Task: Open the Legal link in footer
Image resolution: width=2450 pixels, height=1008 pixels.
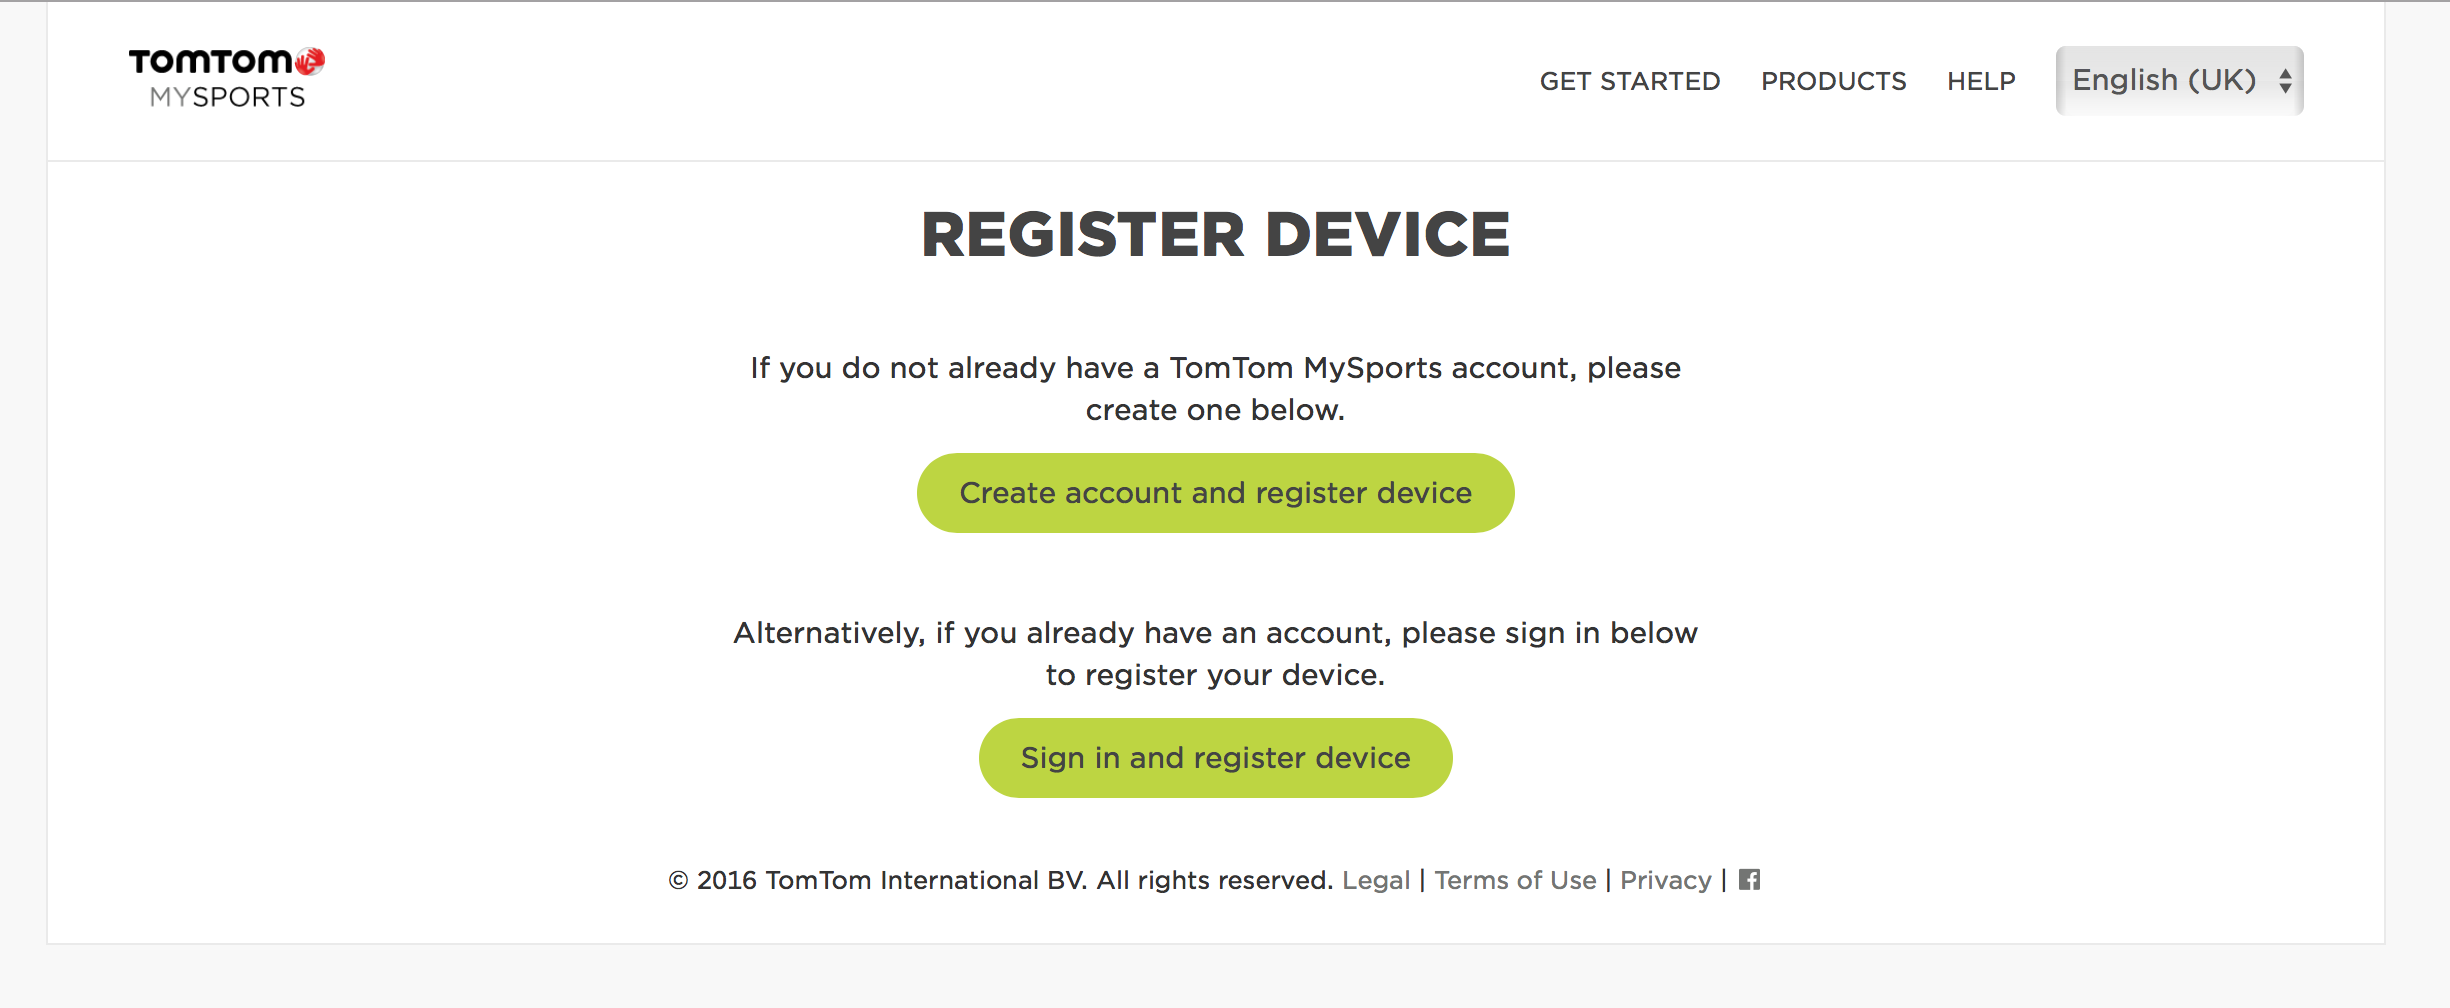Action: click(x=1375, y=880)
